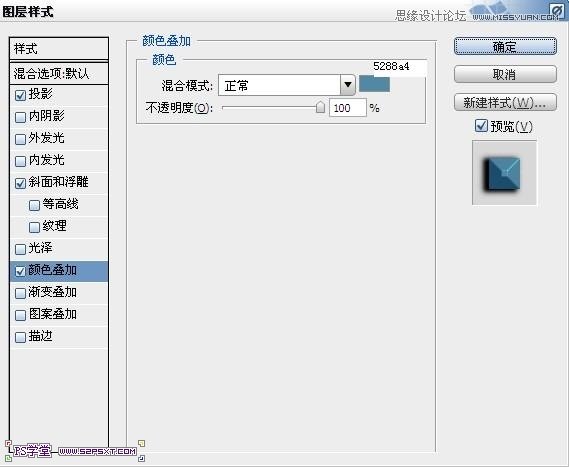
Task: Open the 混合模式 dropdown arrow
Action: point(348,85)
